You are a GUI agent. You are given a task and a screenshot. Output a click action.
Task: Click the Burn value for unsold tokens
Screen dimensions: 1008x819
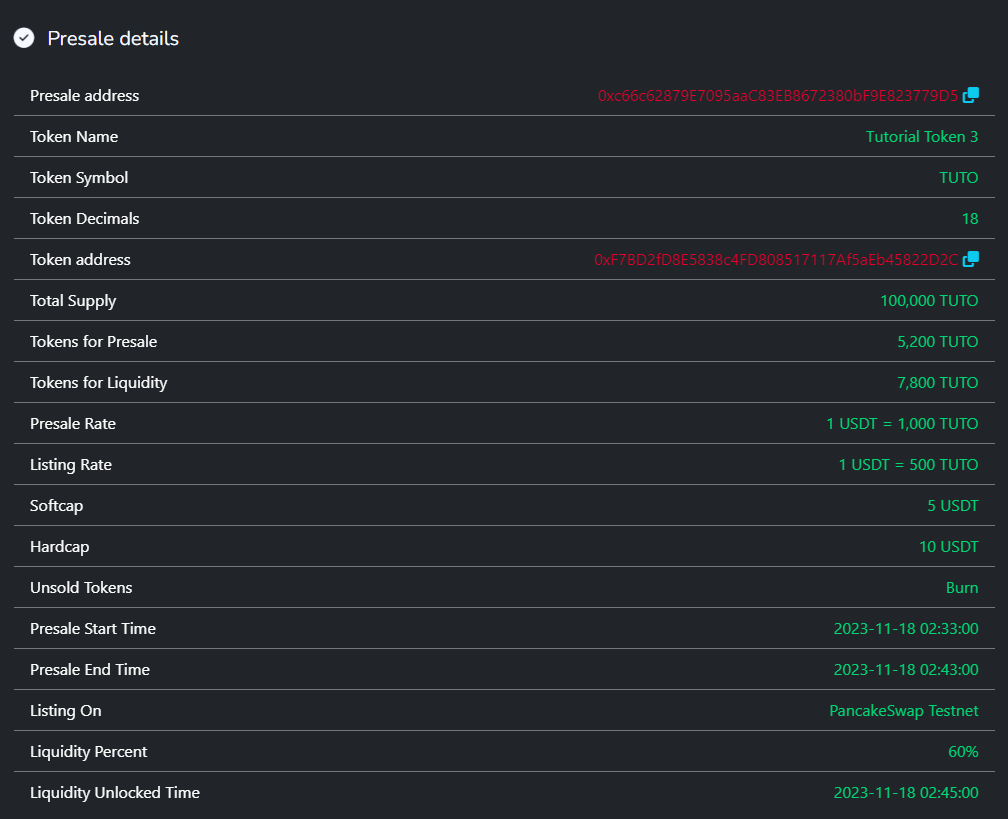(x=961, y=588)
